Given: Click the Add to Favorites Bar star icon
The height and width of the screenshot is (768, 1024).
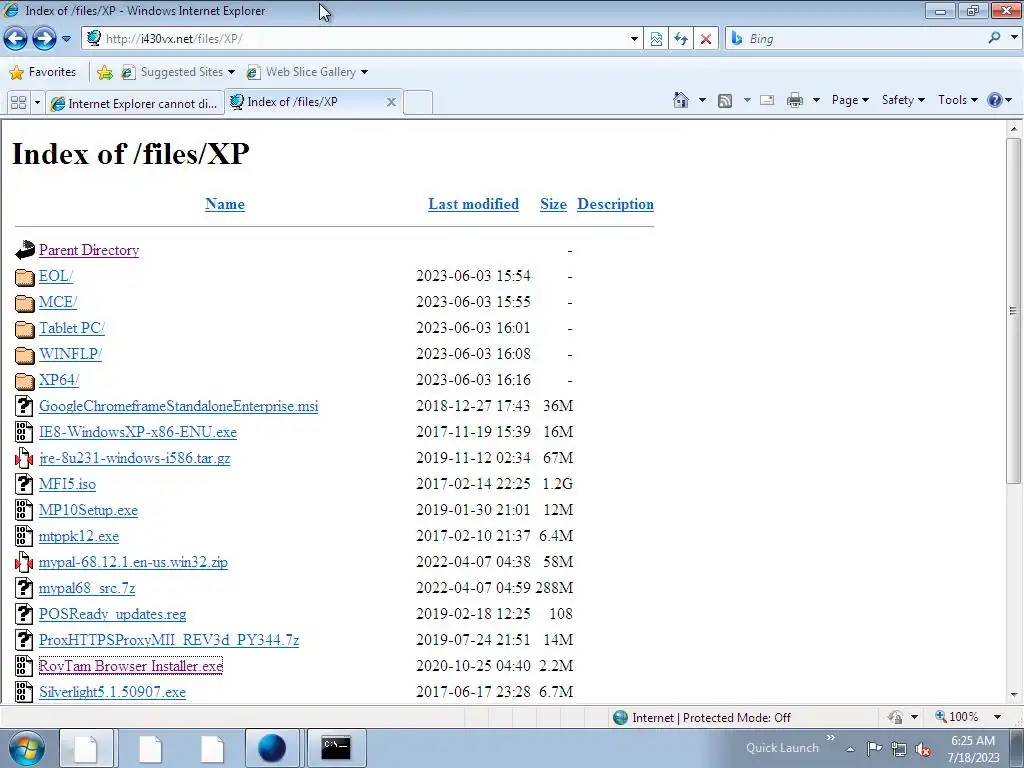Looking at the screenshot, I should 104,72.
